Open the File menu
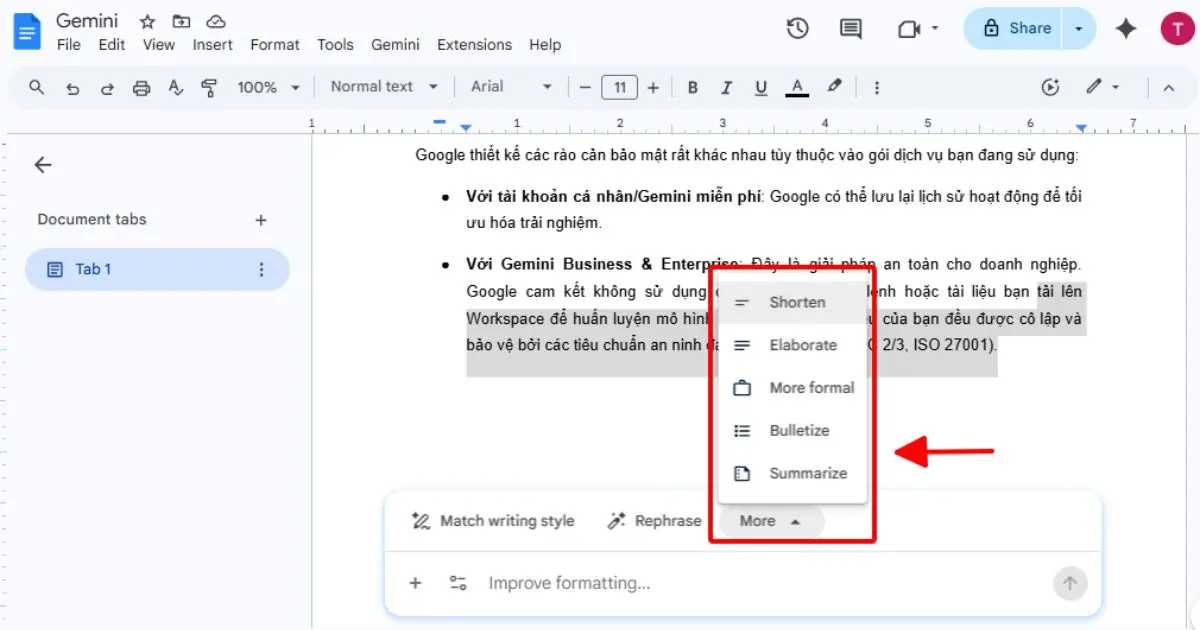This screenshot has width=1200, height=630. [69, 45]
